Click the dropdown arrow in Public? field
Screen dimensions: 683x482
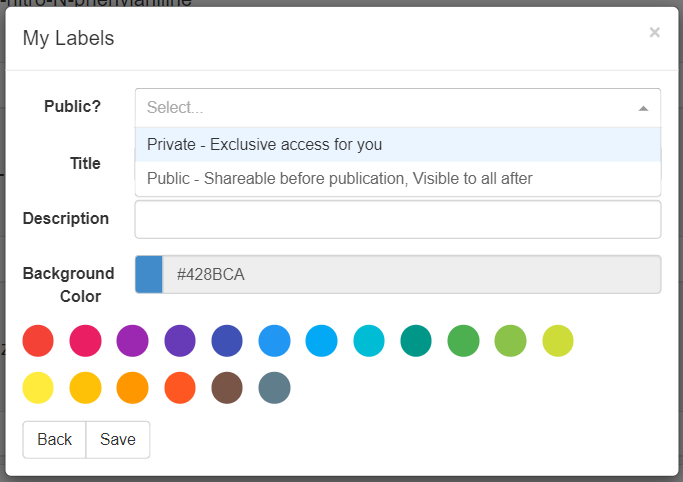643,108
